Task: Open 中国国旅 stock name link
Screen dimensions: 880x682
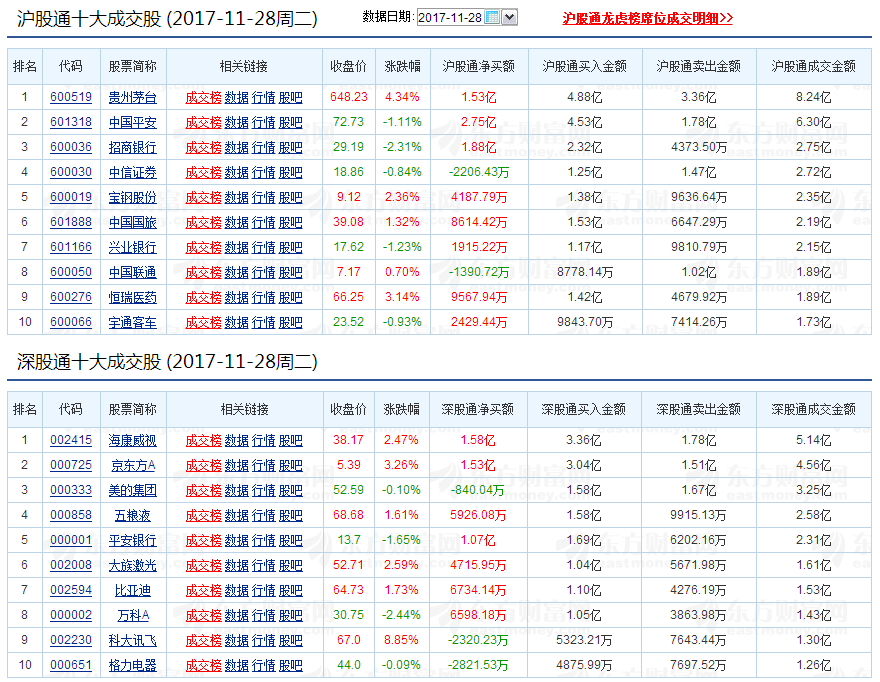Action: [x=132, y=222]
